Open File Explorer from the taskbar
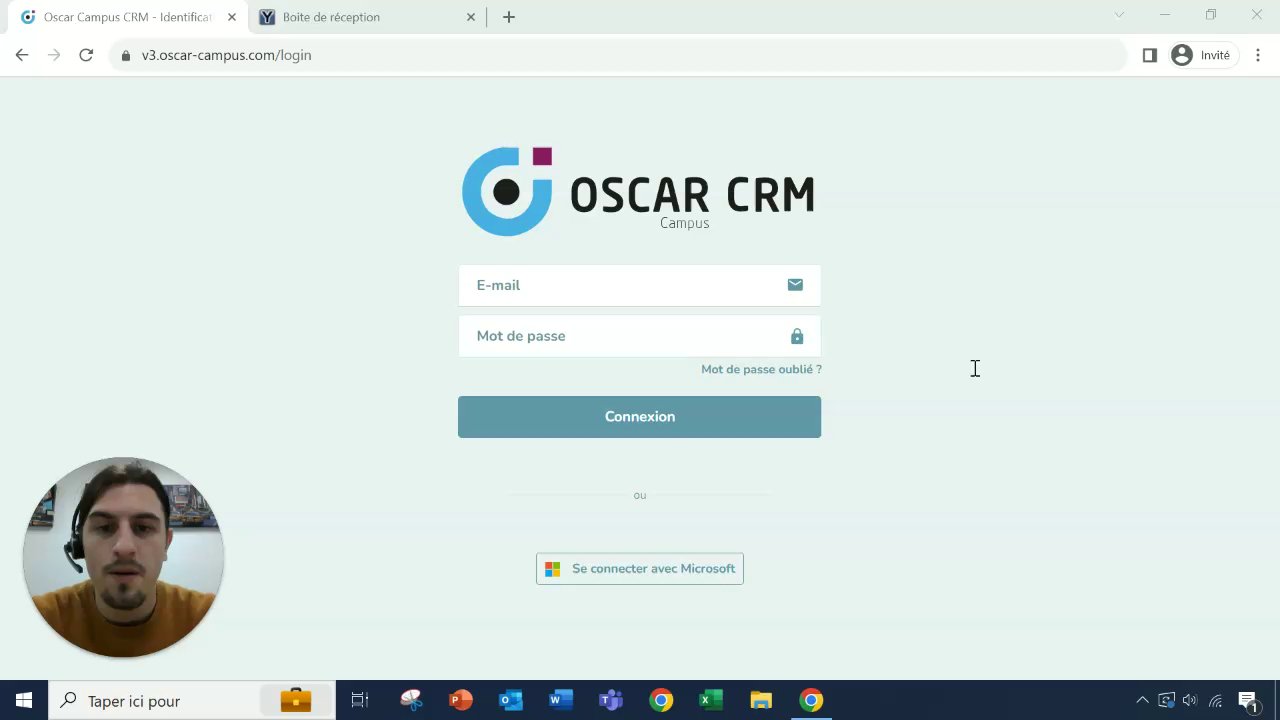The width and height of the screenshot is (1280, 720). [761, 701]
